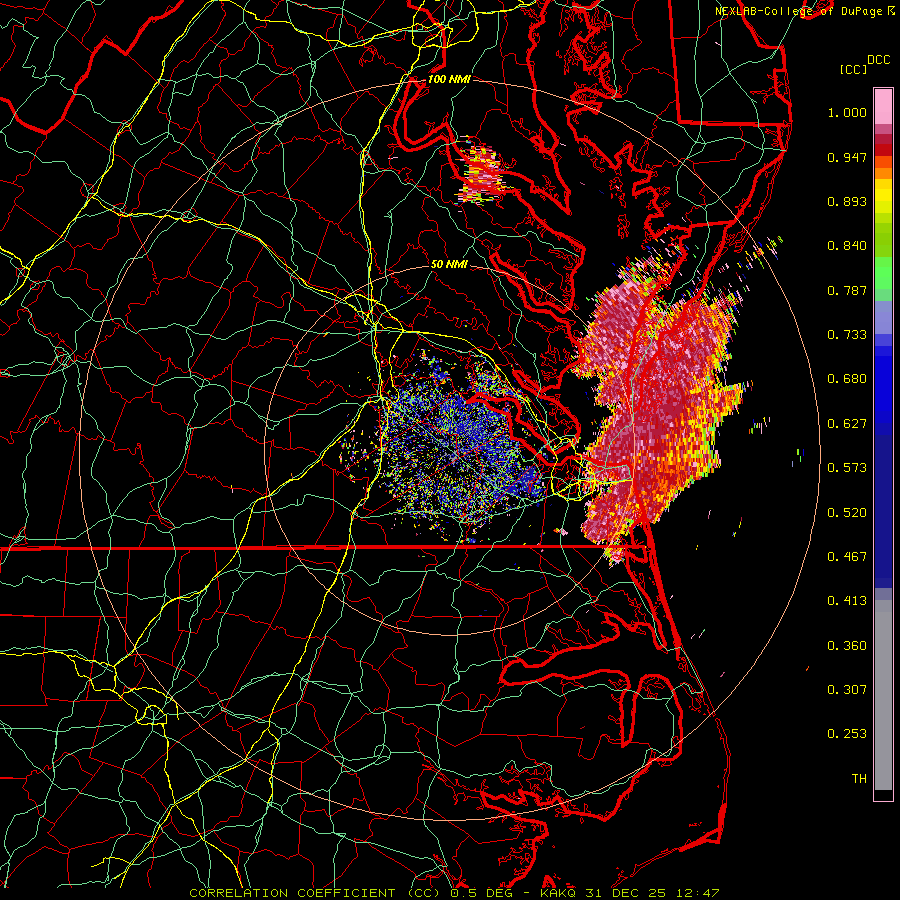Select the 0.520 legend value

point(847,513)
